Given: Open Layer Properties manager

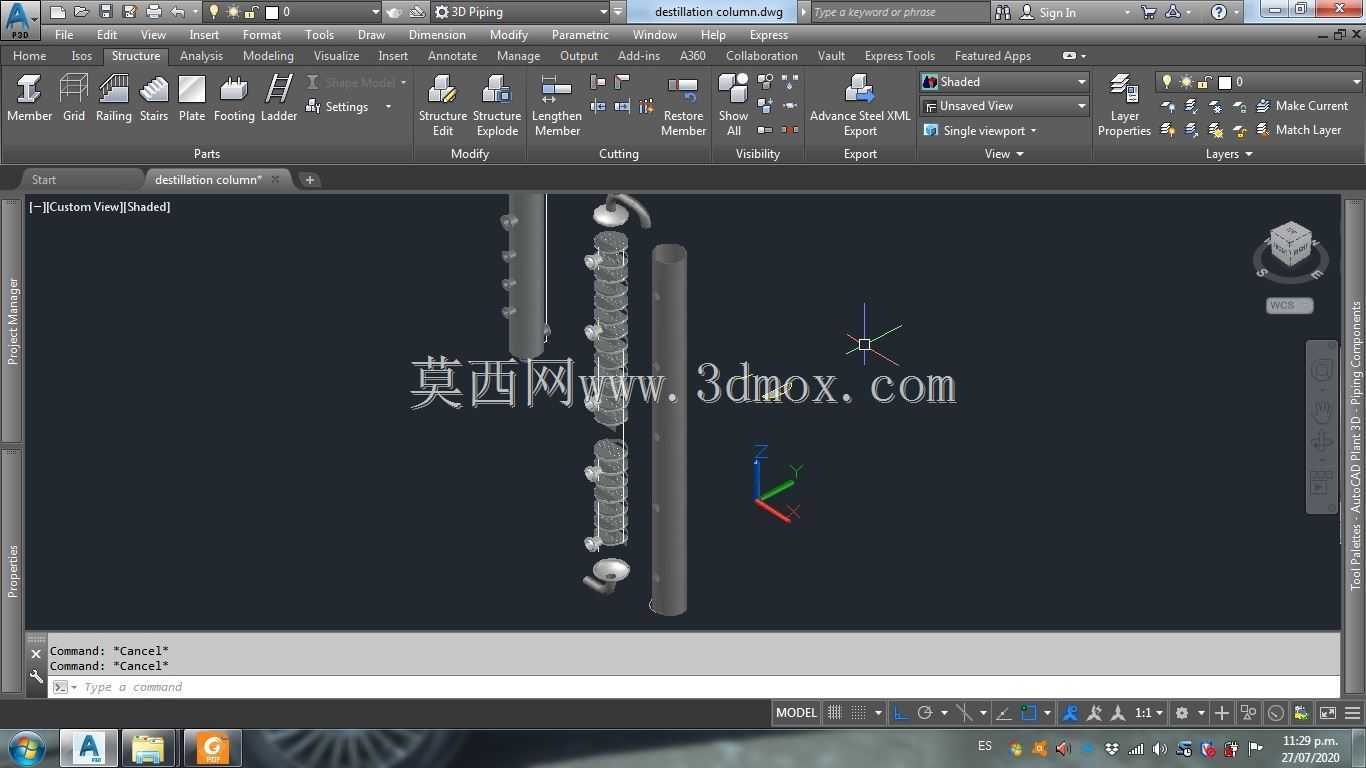Looking at the screenshot, I should click(1124, 106).
